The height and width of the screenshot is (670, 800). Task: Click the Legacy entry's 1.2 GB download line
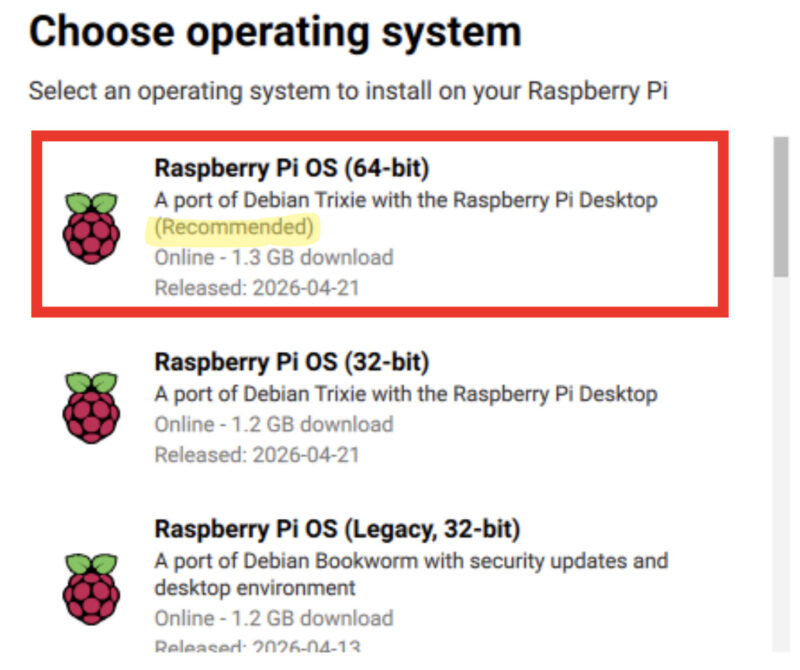[274, 618]
